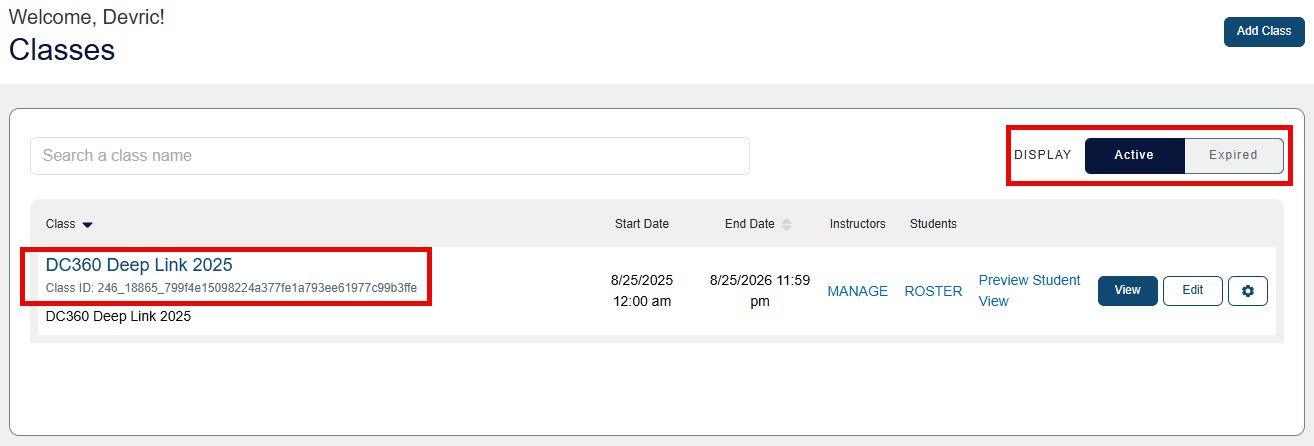Open the DC360 Deep Link 2025 class

click(x=139, y=265)
